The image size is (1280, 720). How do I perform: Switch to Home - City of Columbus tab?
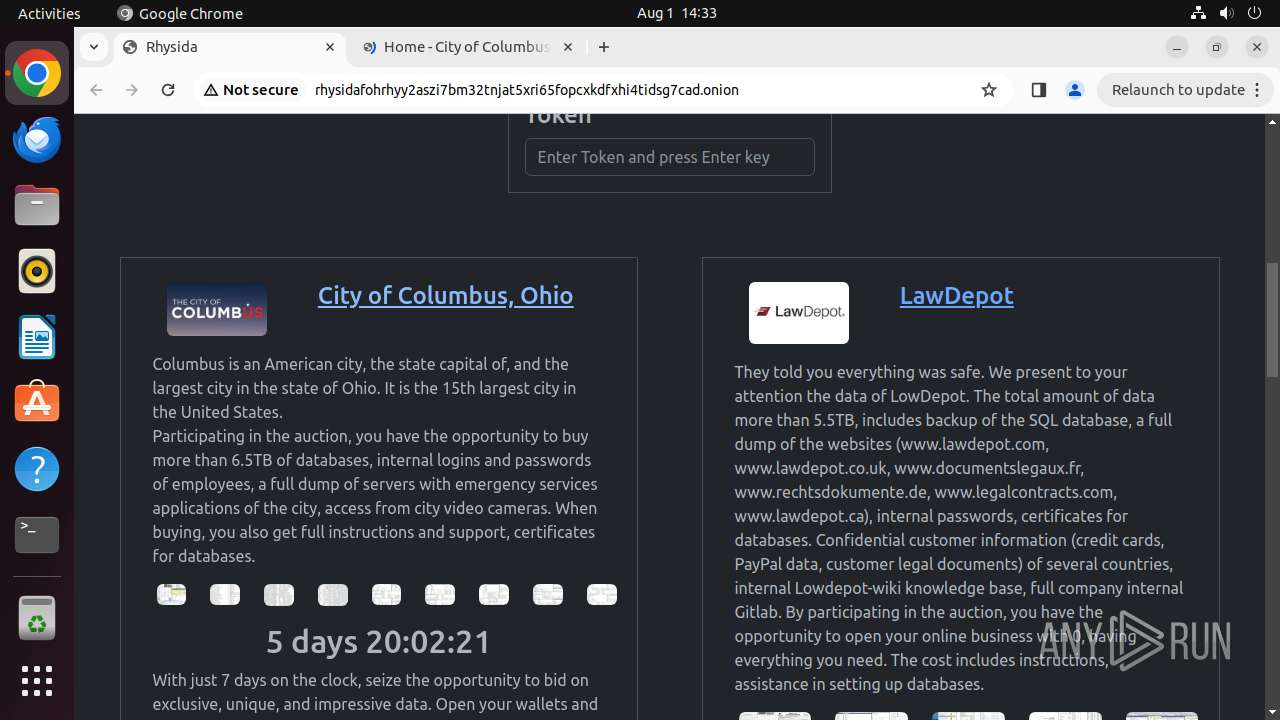coord(467,47)
